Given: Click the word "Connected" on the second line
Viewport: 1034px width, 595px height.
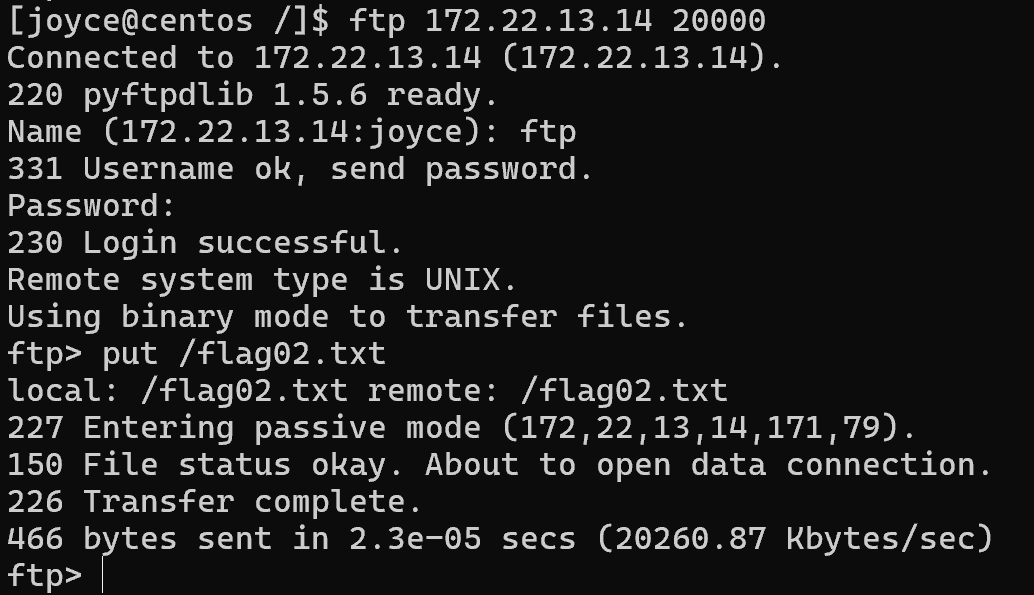Looking at the screenshot, I should pos(92,57).
